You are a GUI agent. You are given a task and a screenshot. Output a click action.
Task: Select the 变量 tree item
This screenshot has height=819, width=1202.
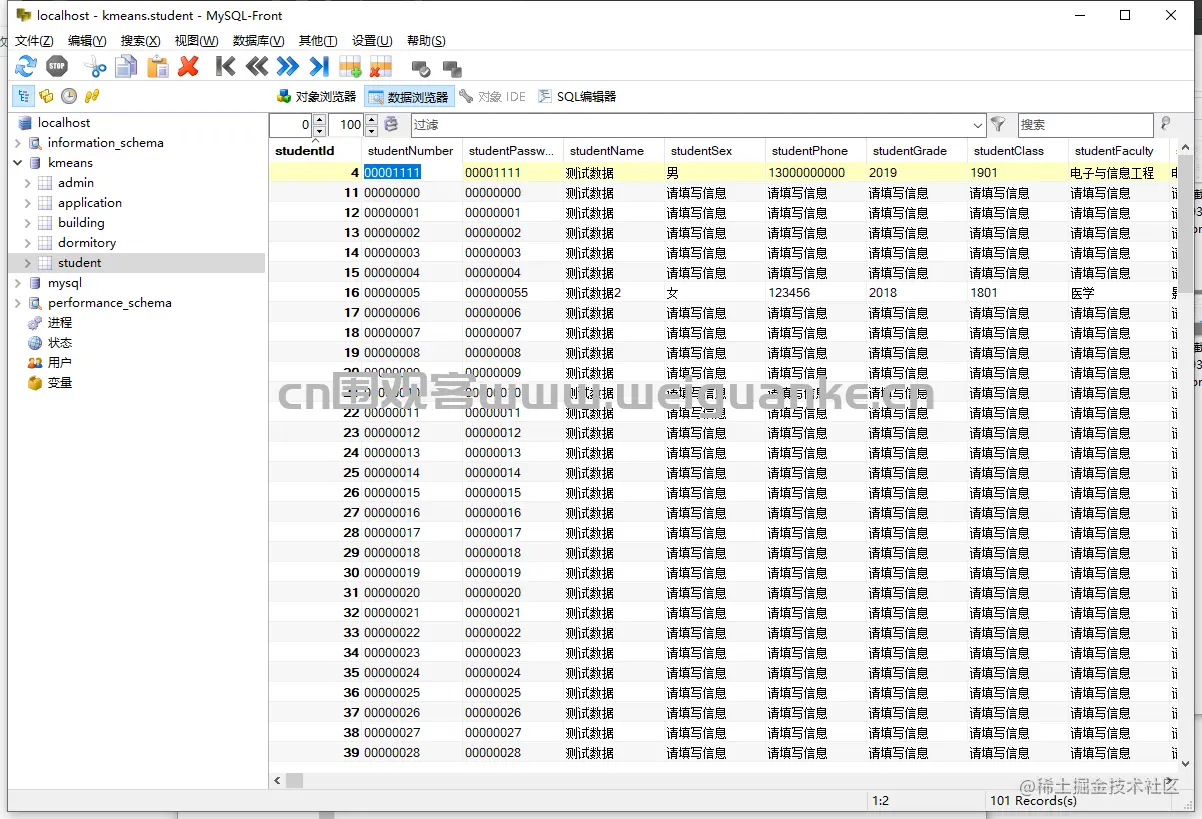point(59,383)
